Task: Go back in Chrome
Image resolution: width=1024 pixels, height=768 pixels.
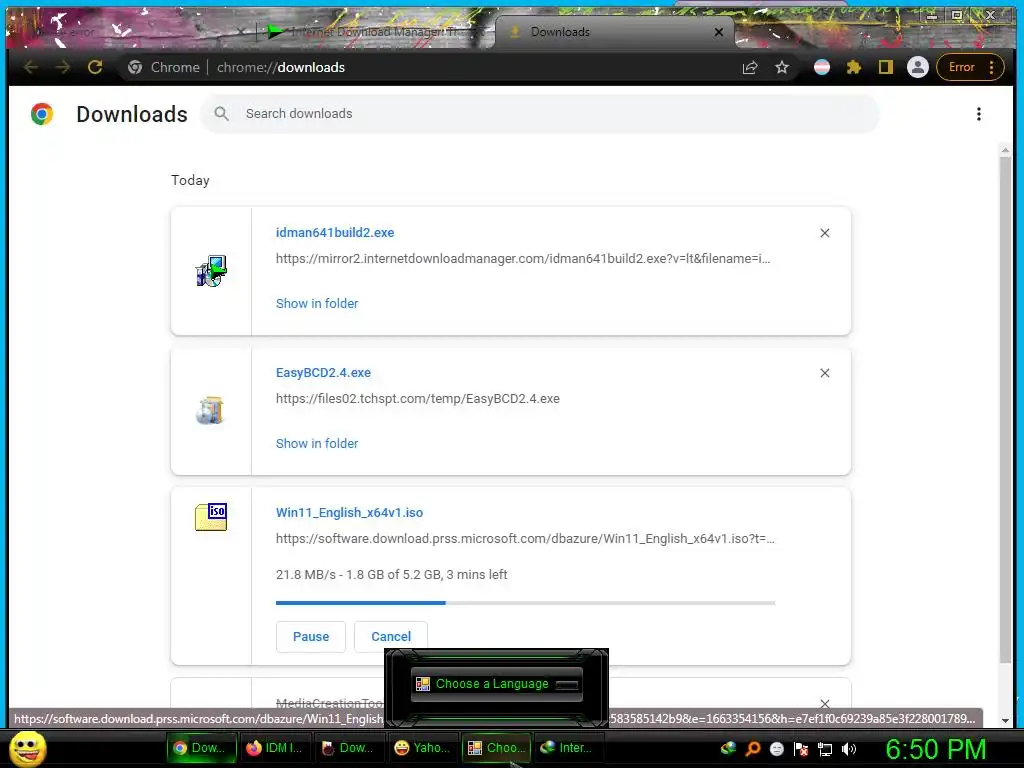Action: tap(31, 67)
